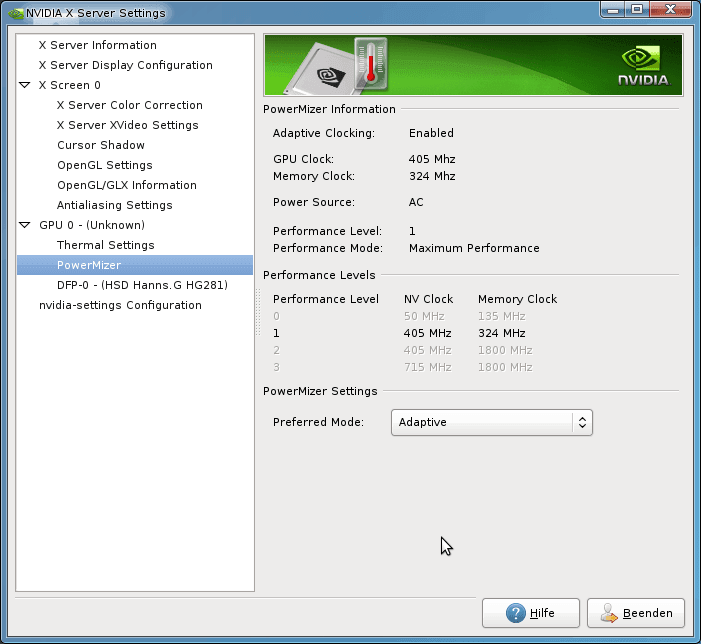Click level 2 NV clock 405 MHz

(x=427, y=350)
